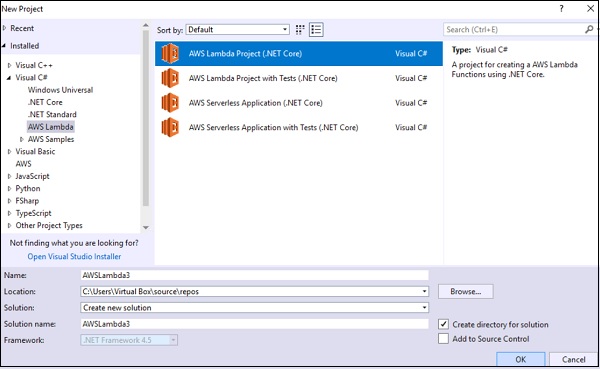
Task: Open the Sort by dropdown
Action: pos(238,29)
